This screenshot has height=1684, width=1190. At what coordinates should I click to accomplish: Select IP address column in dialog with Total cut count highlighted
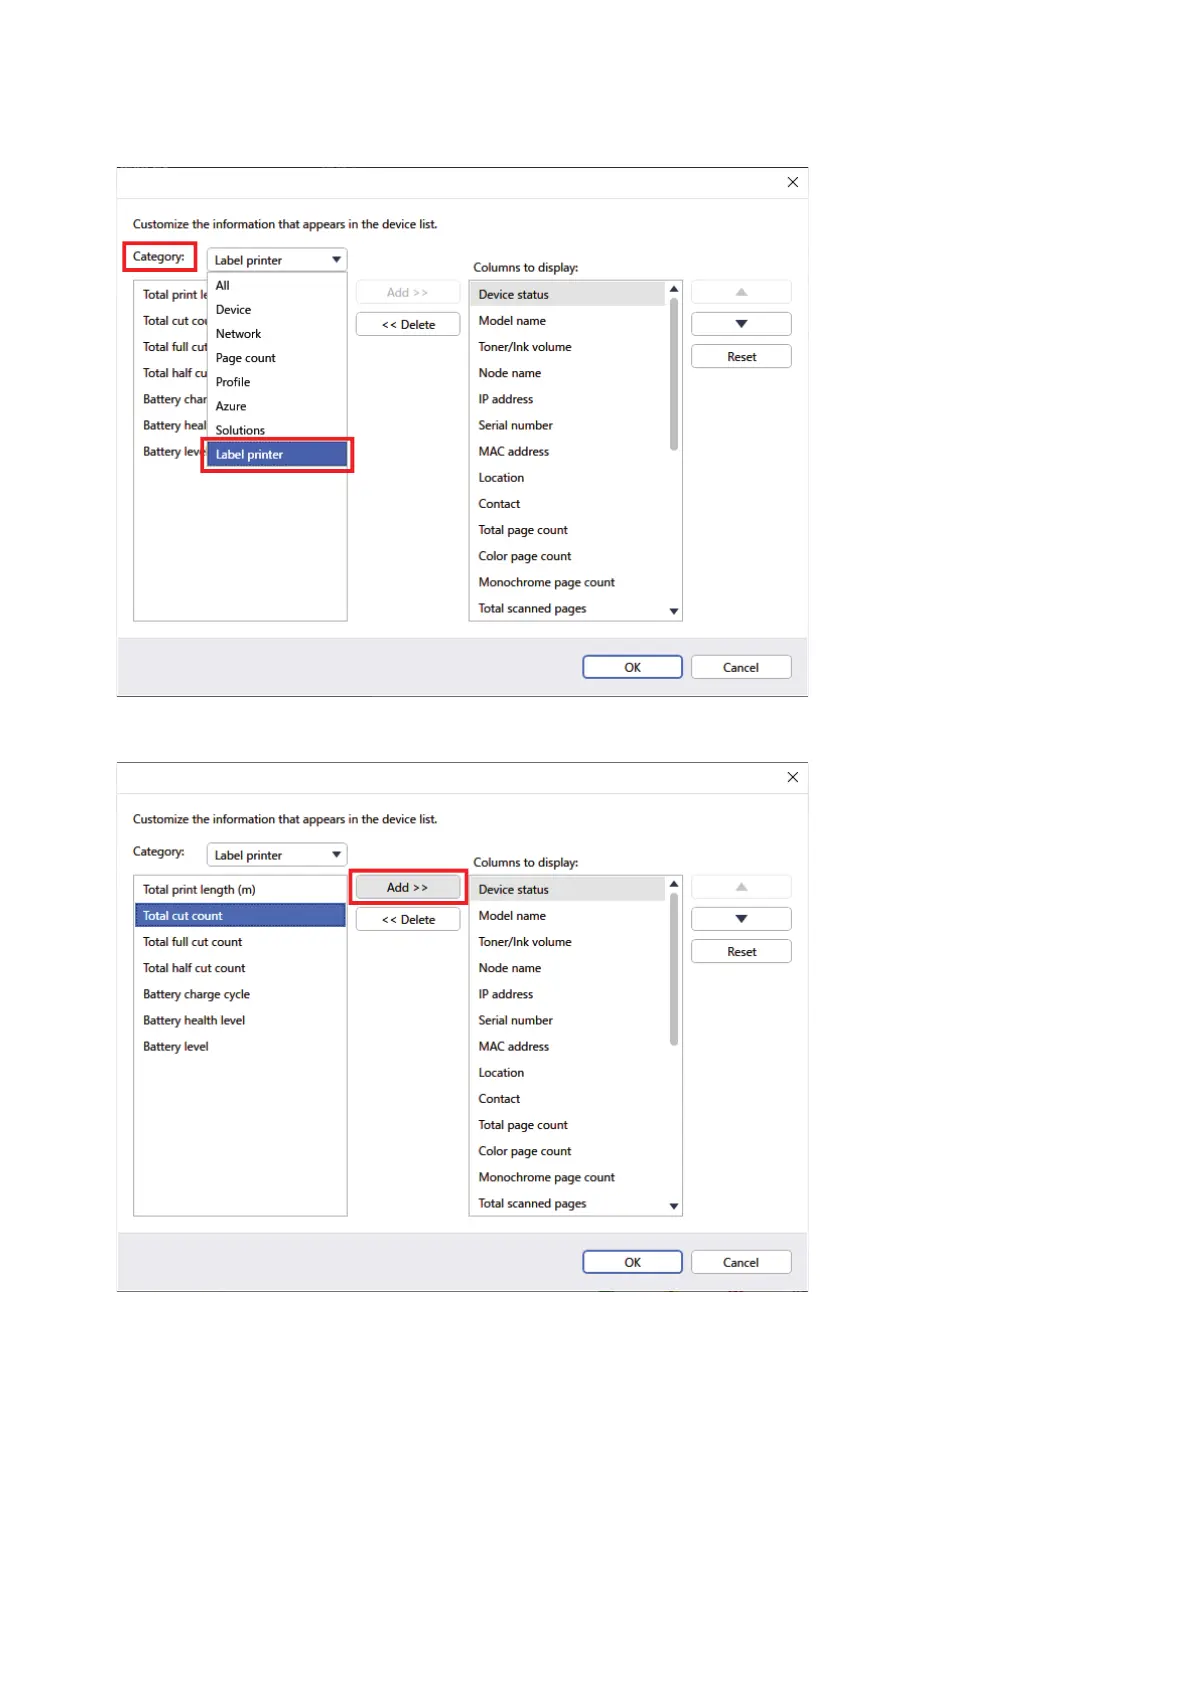tap(568, 993)
